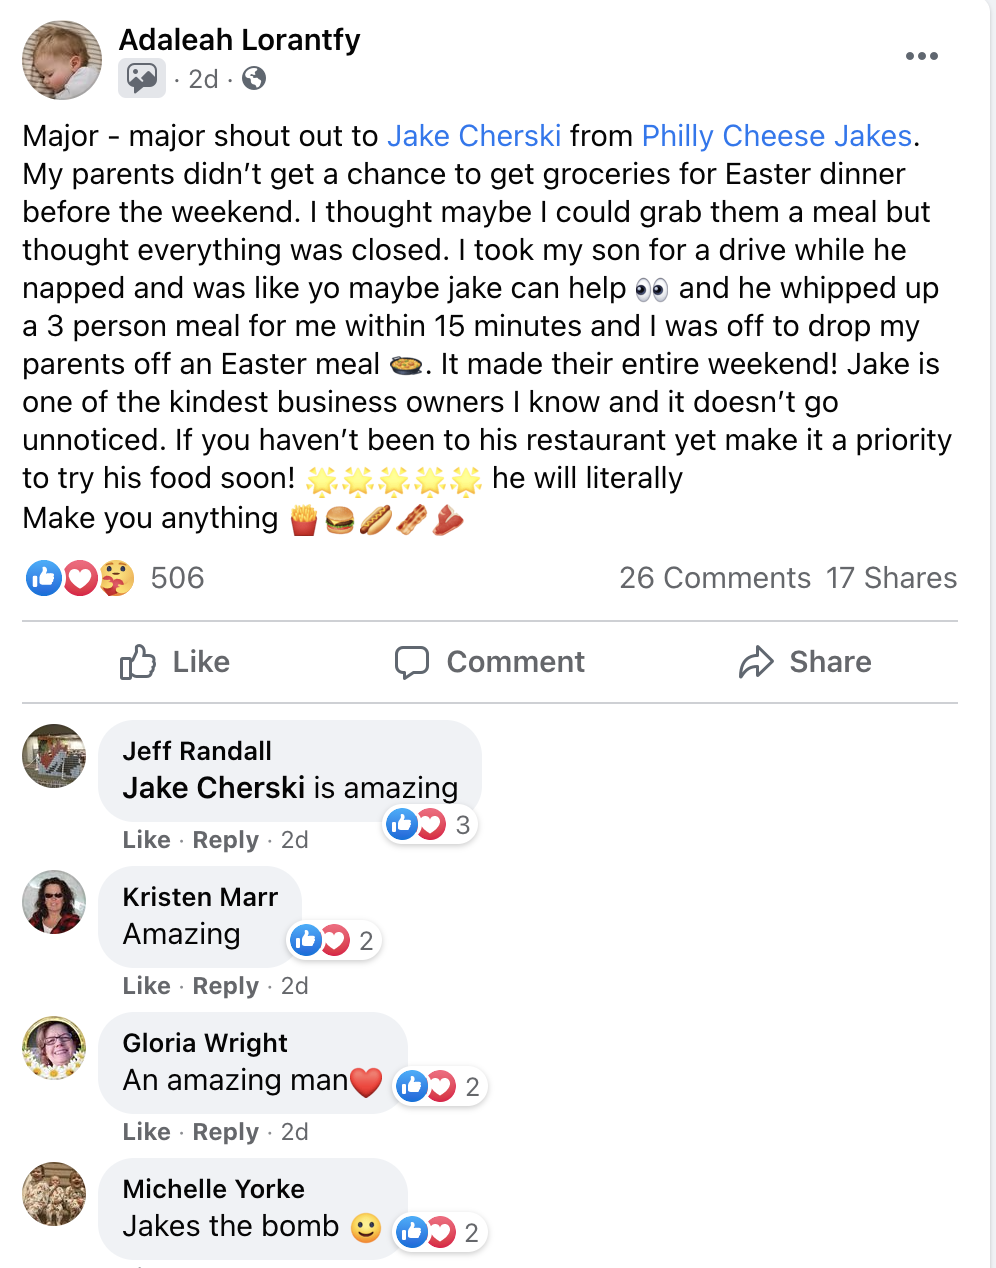The width and height of the screenshot is (996, 1268).
Task: View reactions on Jeff Randall's comment
Action: pos(430,825)
